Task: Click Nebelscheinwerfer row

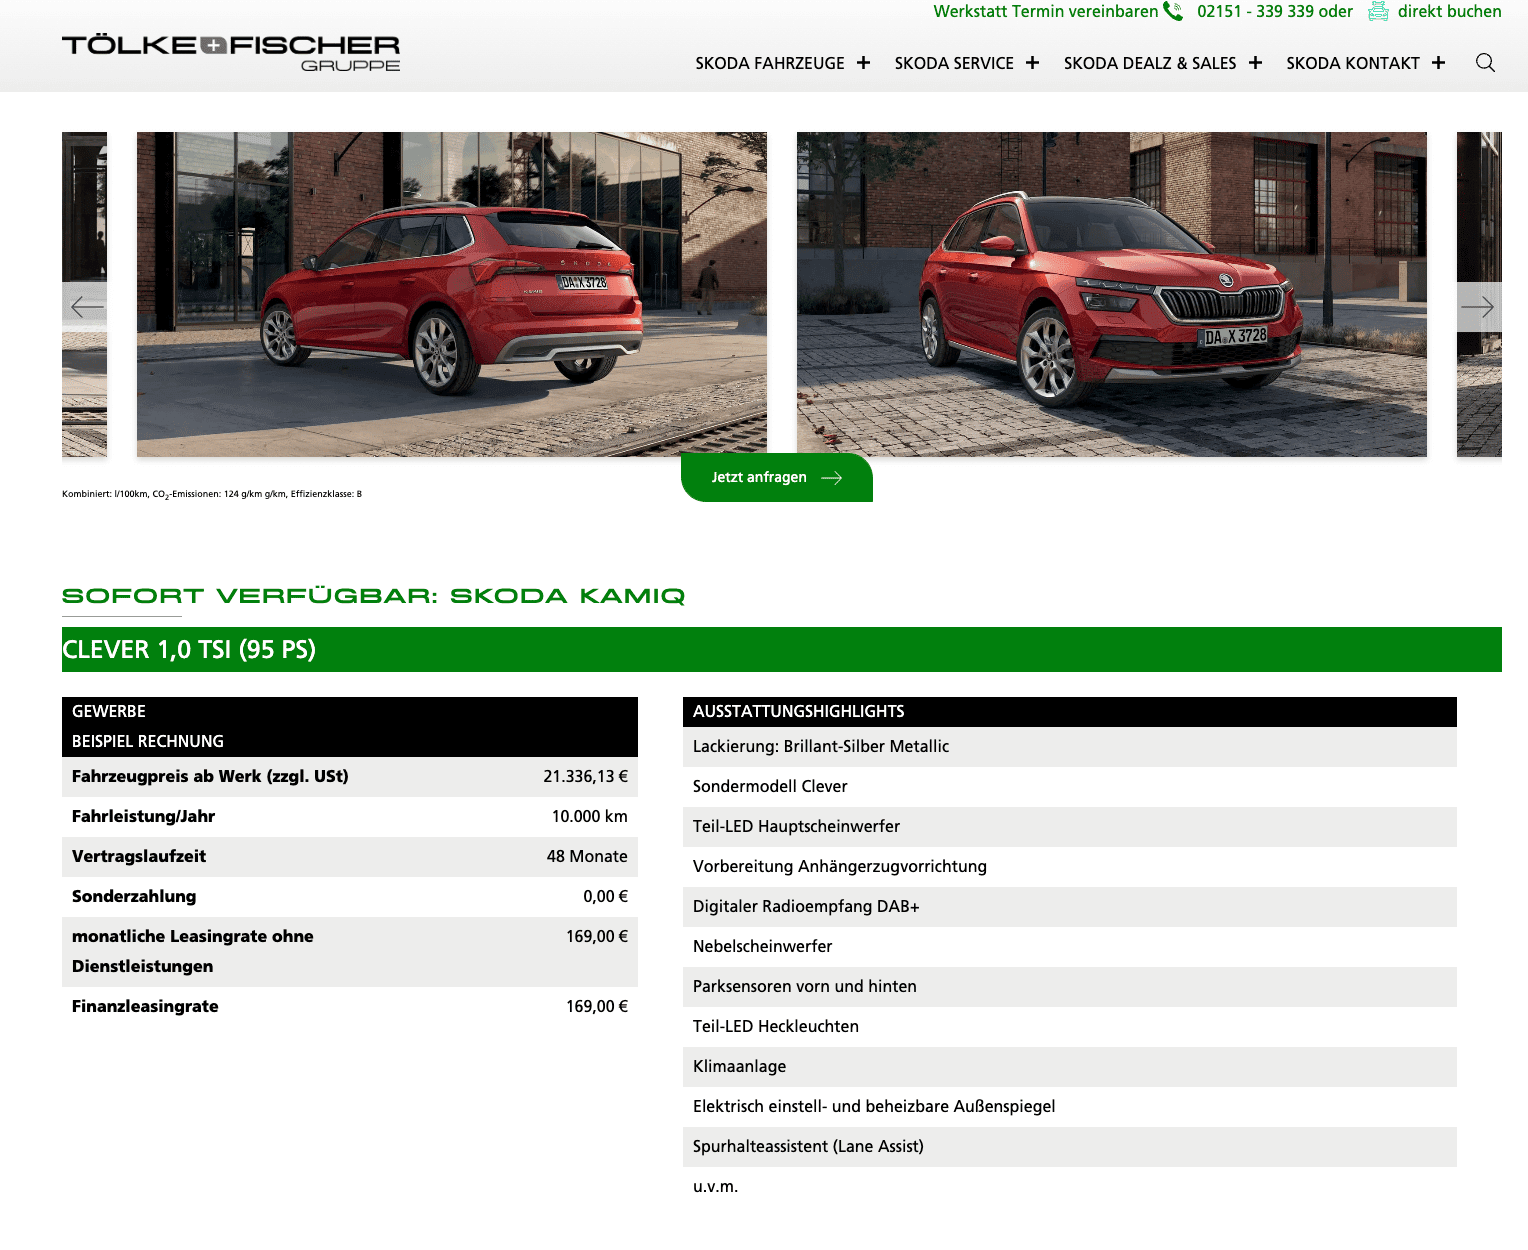Action: point(1069,947)
